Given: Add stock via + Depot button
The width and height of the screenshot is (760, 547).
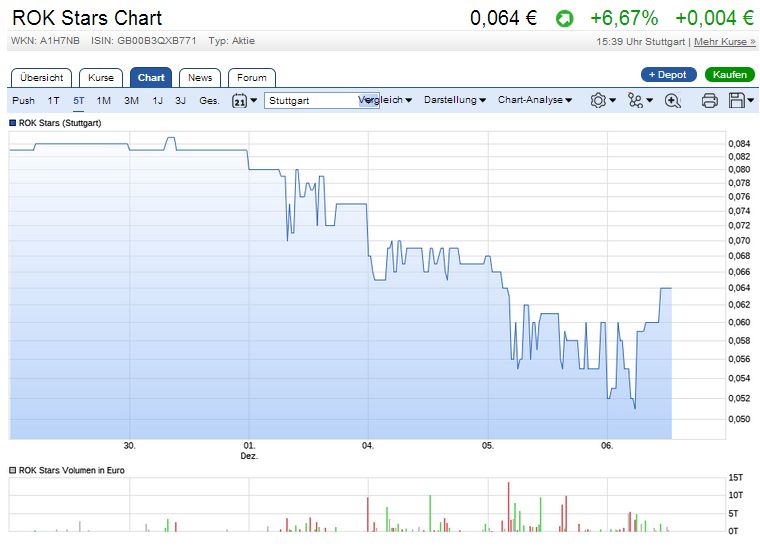Looking at the screenshot, I should click(x=668, y=75).
